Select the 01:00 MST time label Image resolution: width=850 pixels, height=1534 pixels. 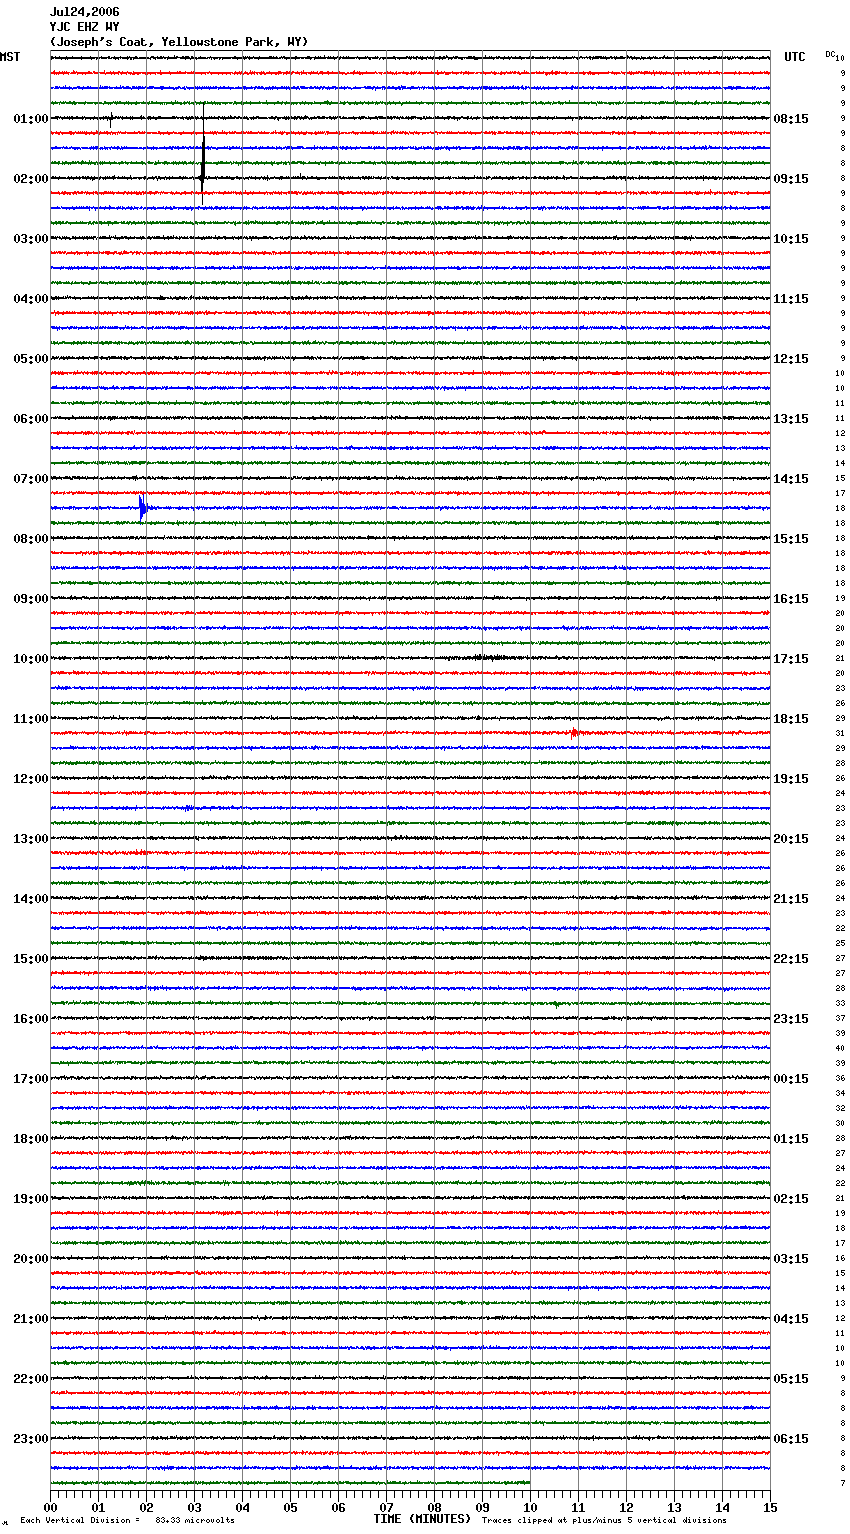(31, 119)
